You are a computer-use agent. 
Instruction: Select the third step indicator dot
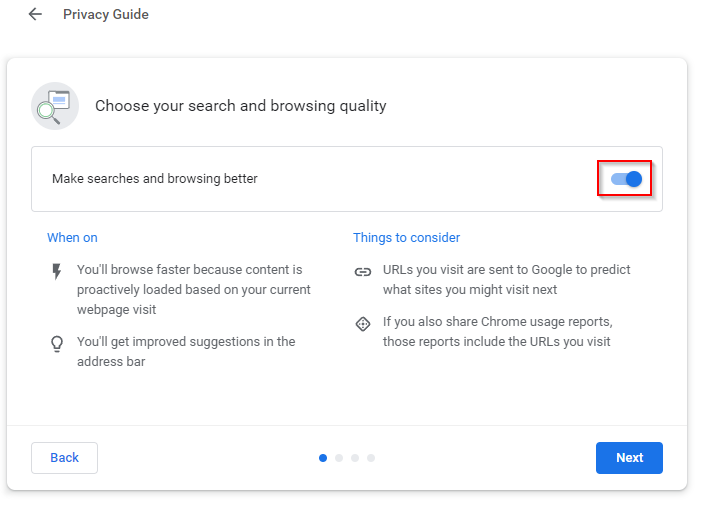pos(355,458)
